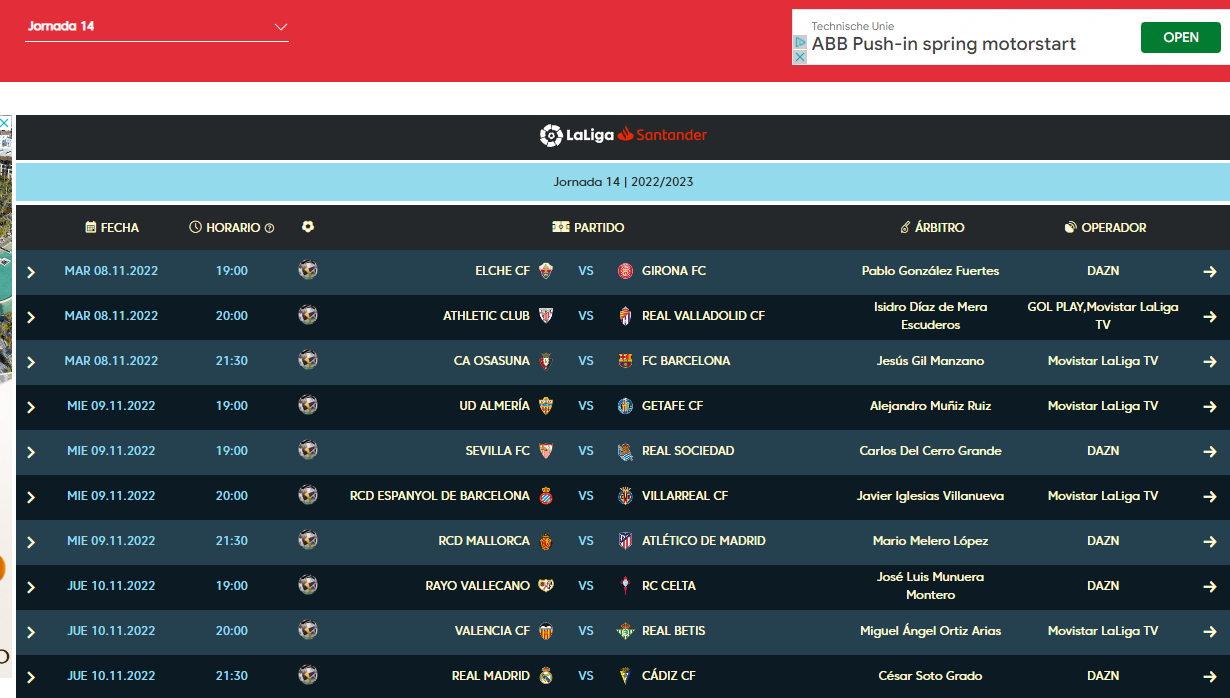Image resolution: width=1230 pixels, height=698 pixels.
Task: Expand the RCD Mallorca vs Atlético row
Action: [31, 542]
